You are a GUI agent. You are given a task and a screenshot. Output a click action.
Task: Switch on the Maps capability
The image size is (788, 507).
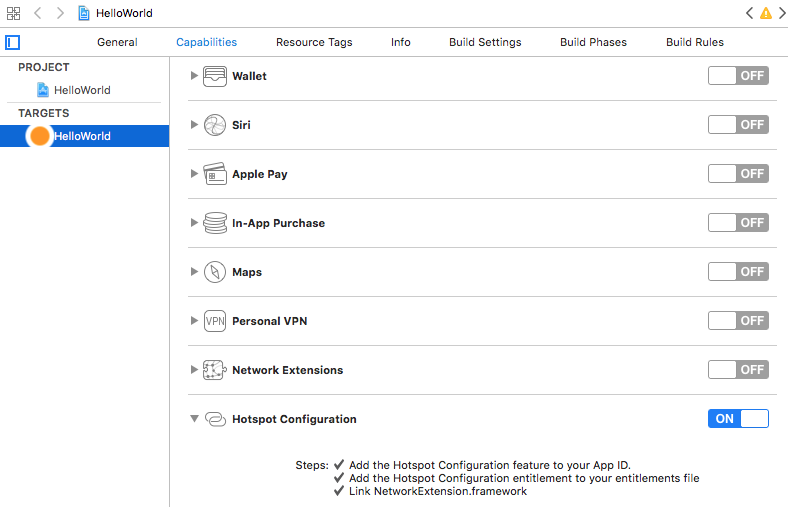(738, 272)
